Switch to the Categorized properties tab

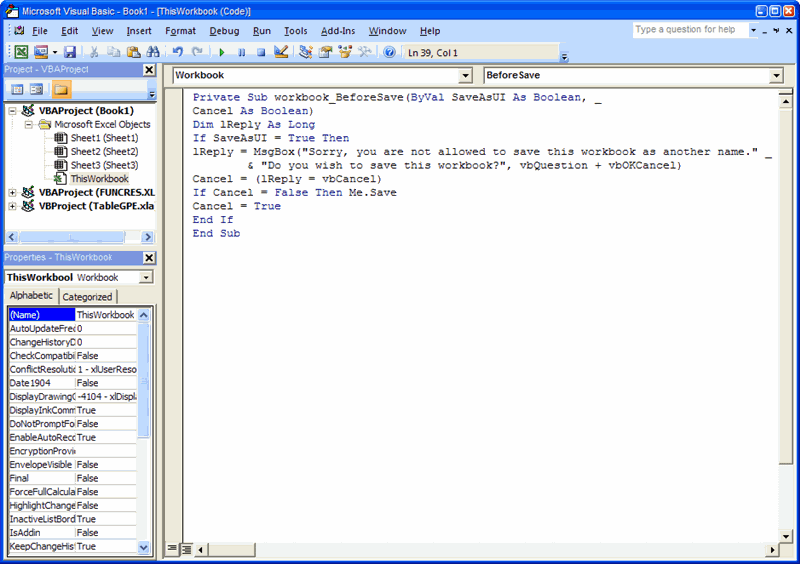click(88, 297)
